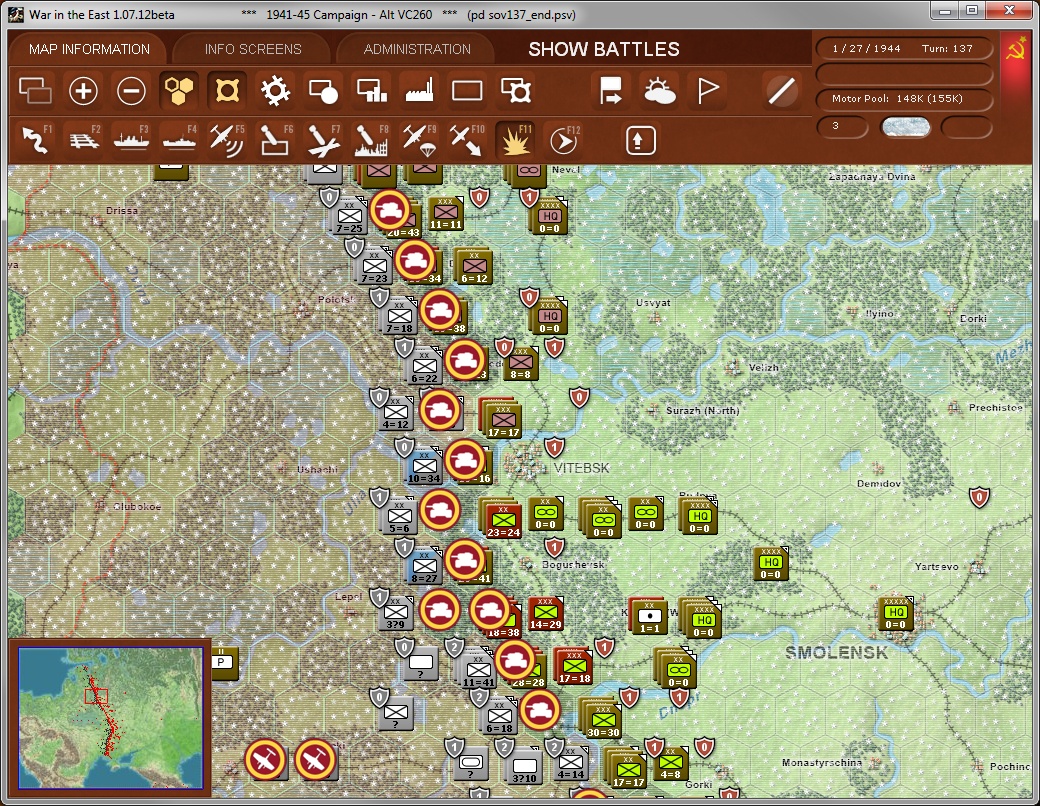This screenshot has height=806, width=1040.
Task: Select the Soviet stack marked 17=17 near Vitebsk
Action: [503, 419]
